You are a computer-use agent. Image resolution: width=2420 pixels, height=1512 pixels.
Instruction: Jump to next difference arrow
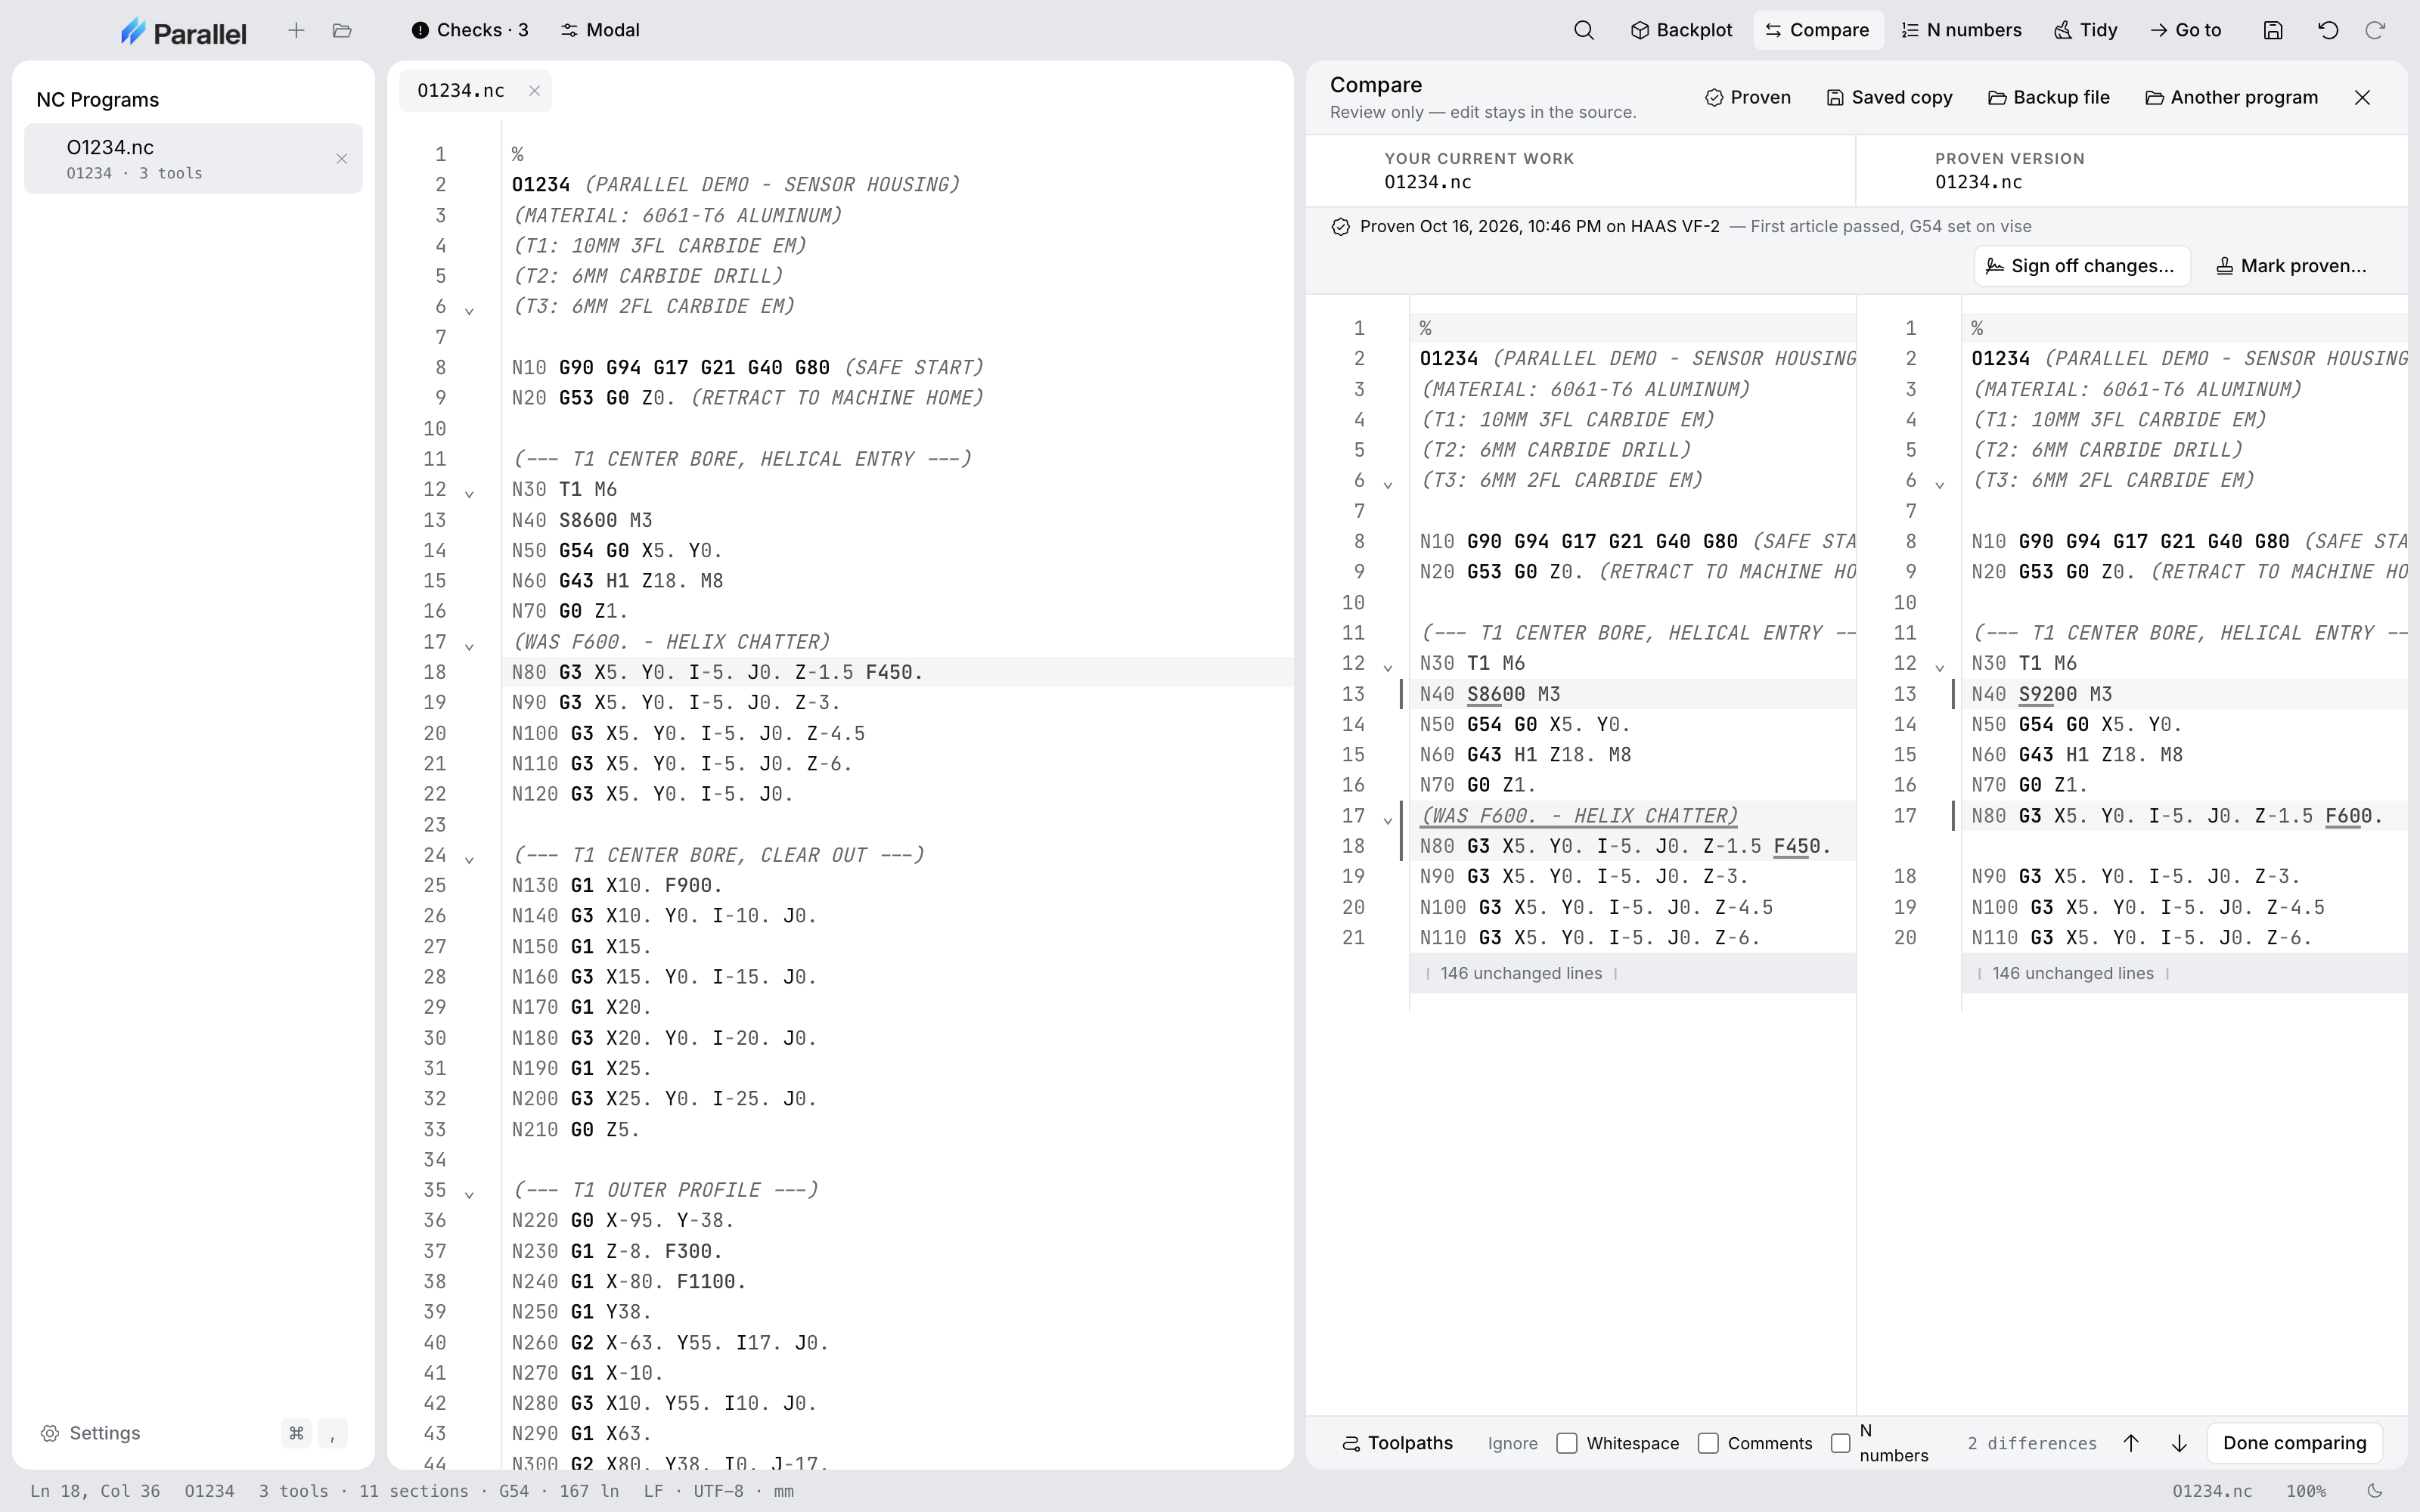pos(2179,1443)
